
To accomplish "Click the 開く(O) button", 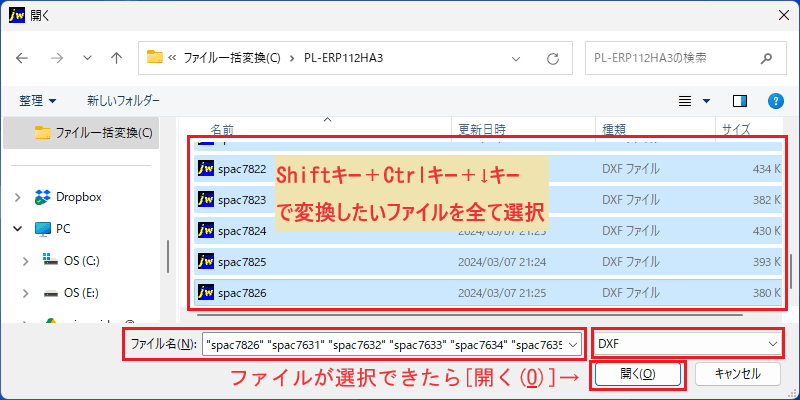I will point(638,374).
